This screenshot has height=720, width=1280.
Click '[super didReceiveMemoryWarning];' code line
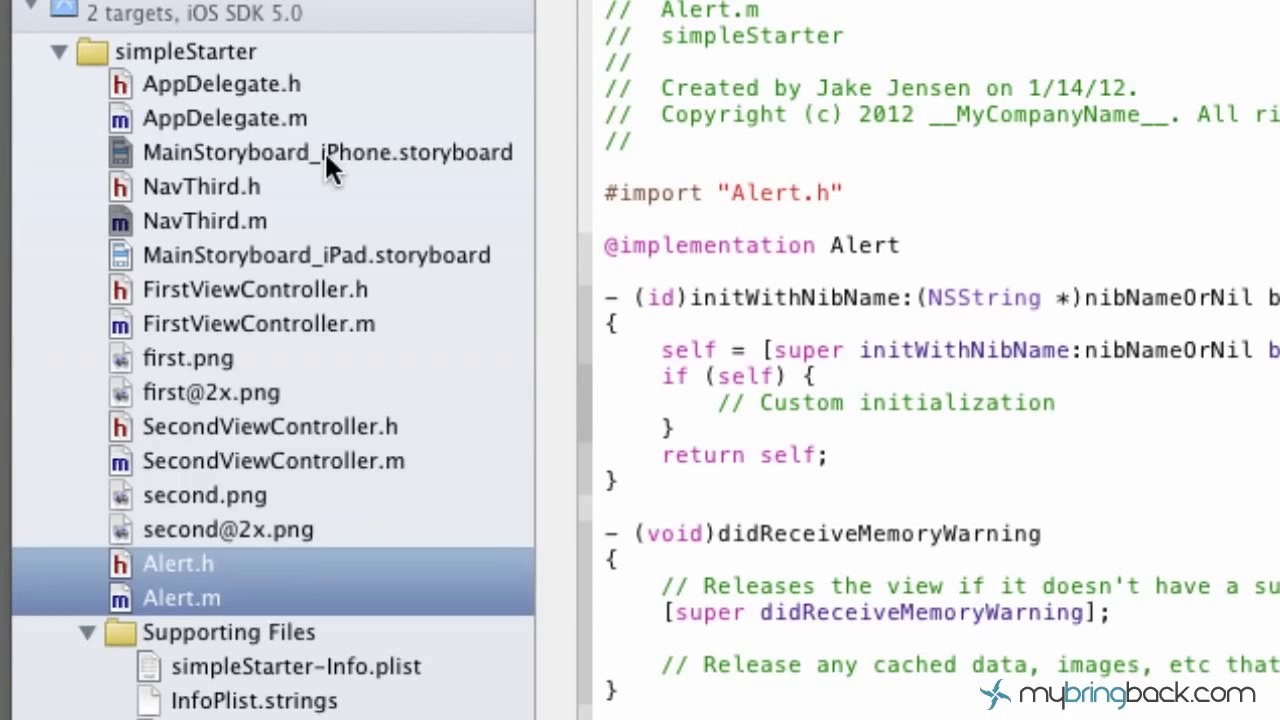[x=886, y=613]
